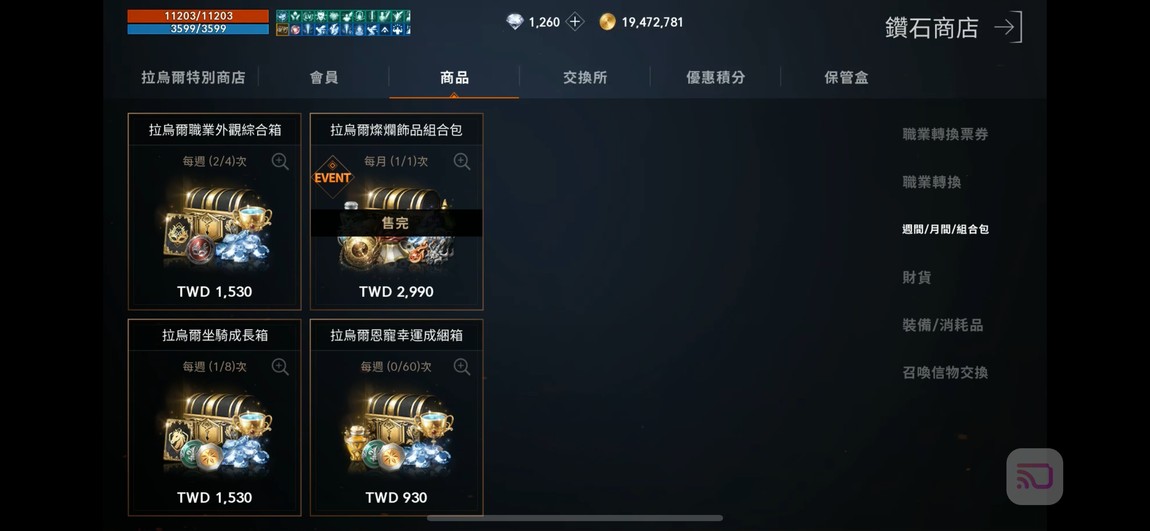
Task: Select the 財貨 category
Action: point(916,277)
